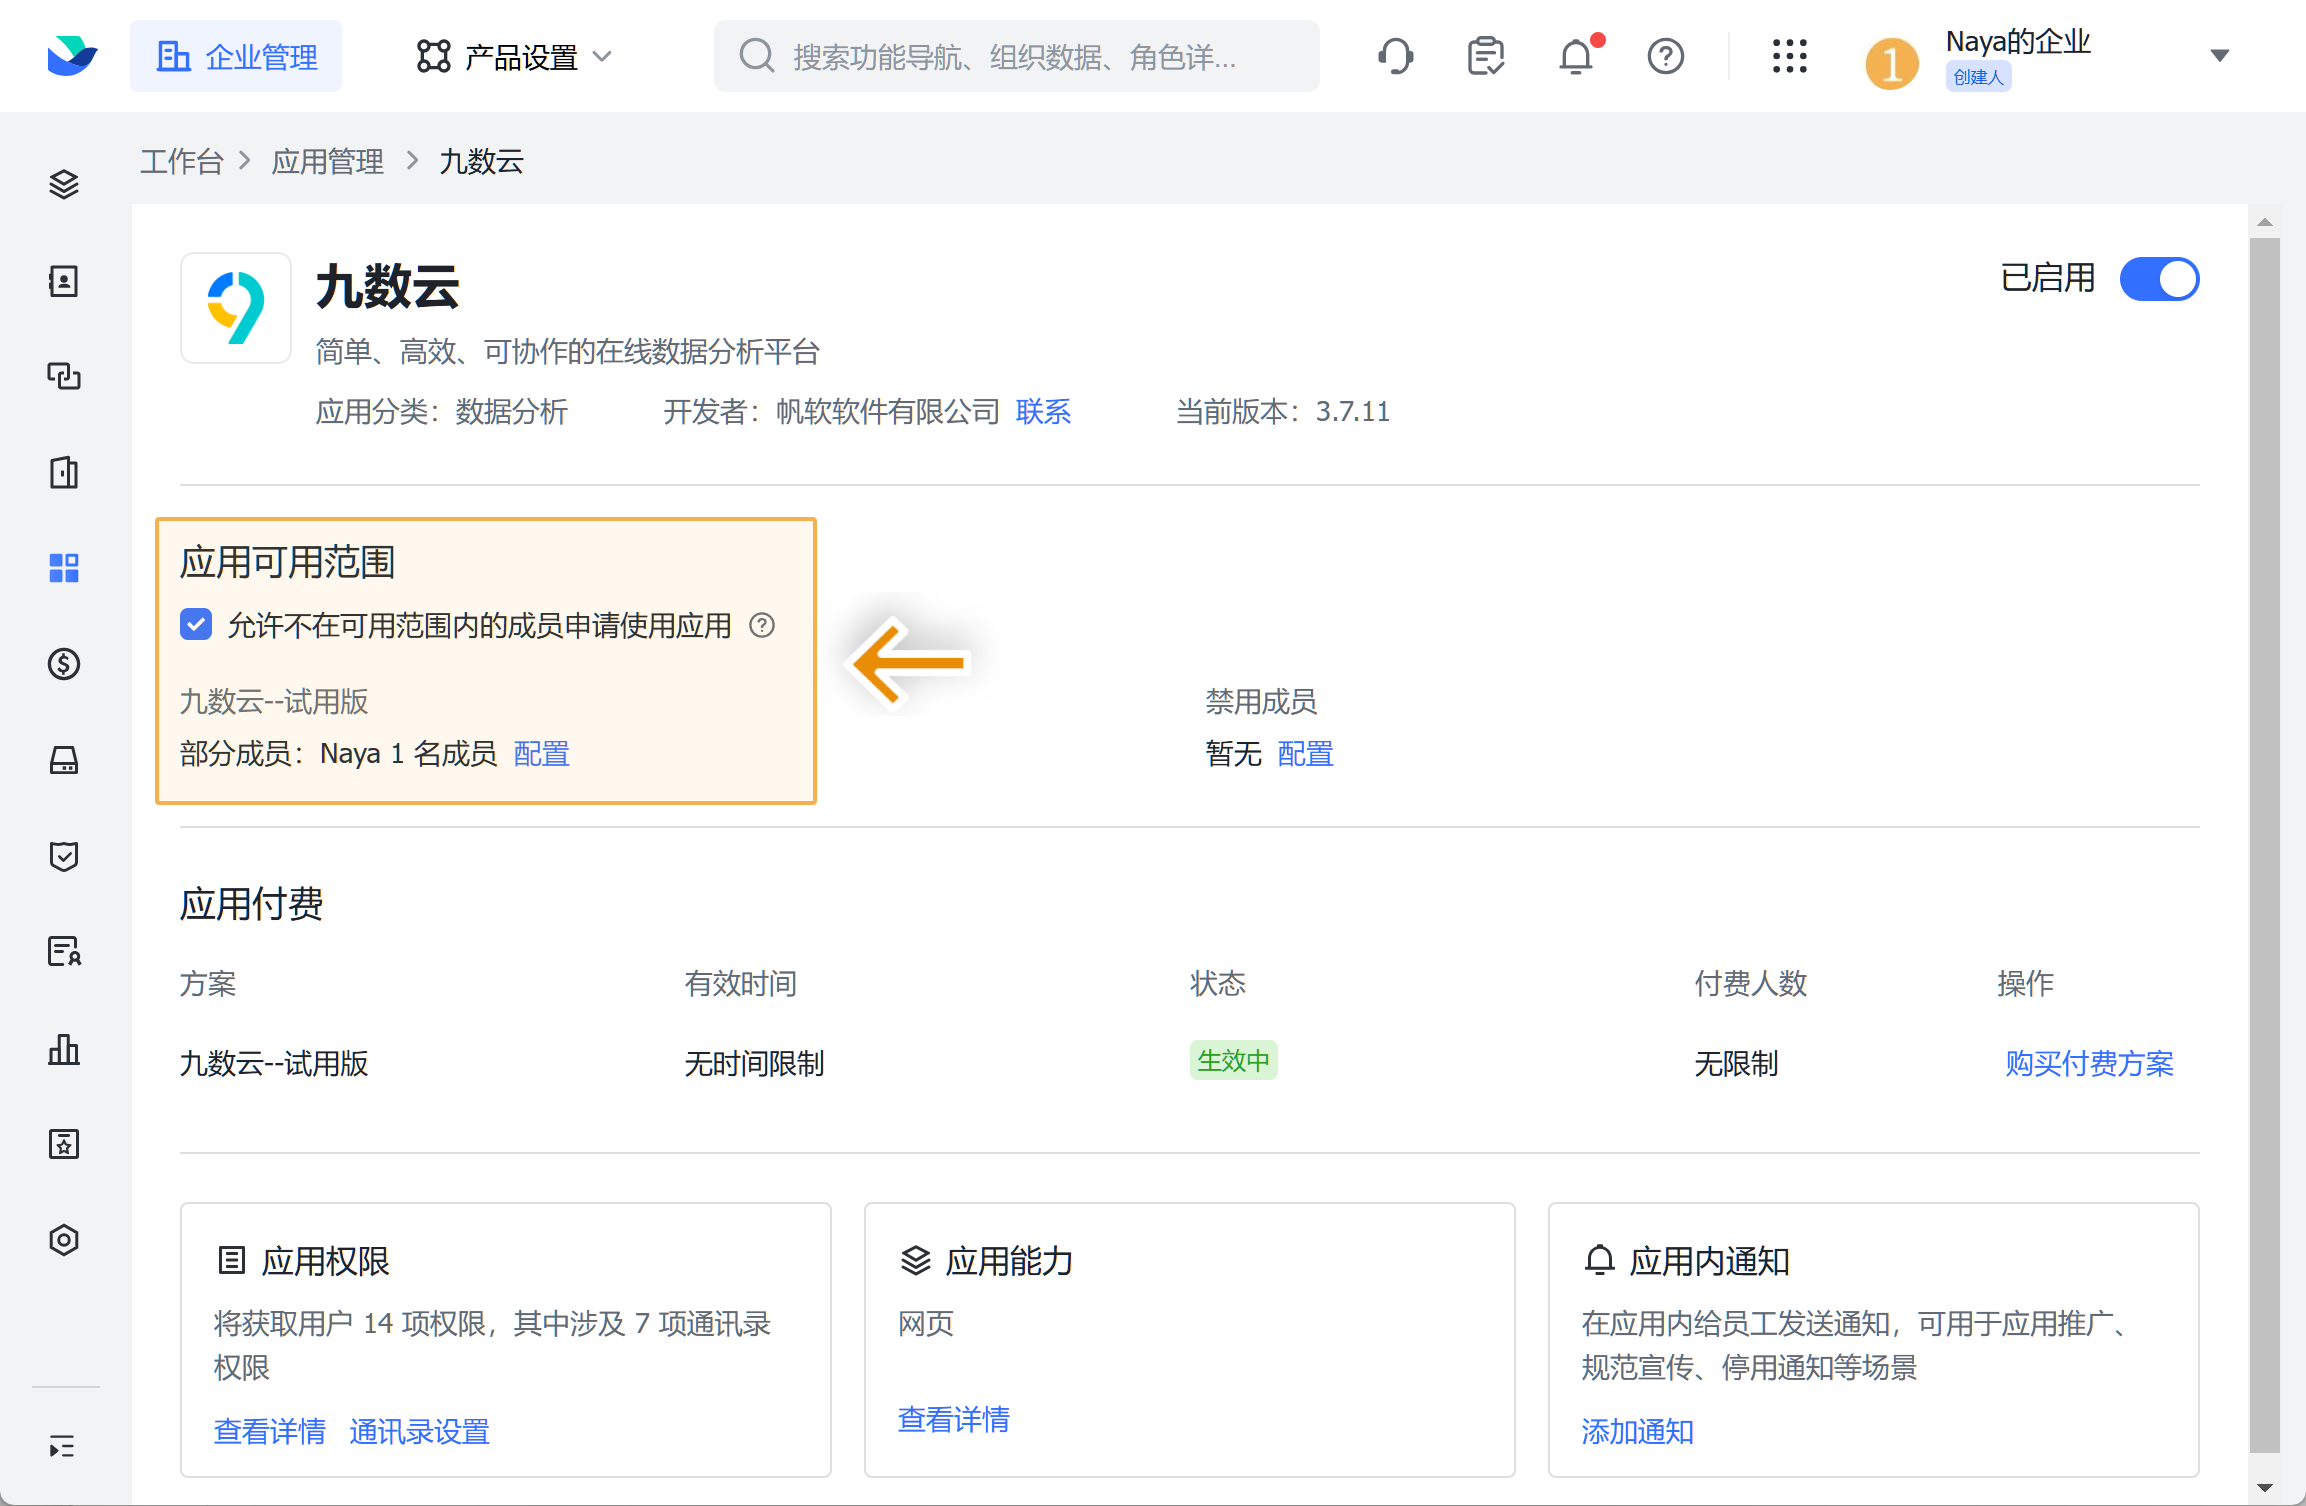
Task: Open the app management grid sidebar icon
Action: point(64,568)
